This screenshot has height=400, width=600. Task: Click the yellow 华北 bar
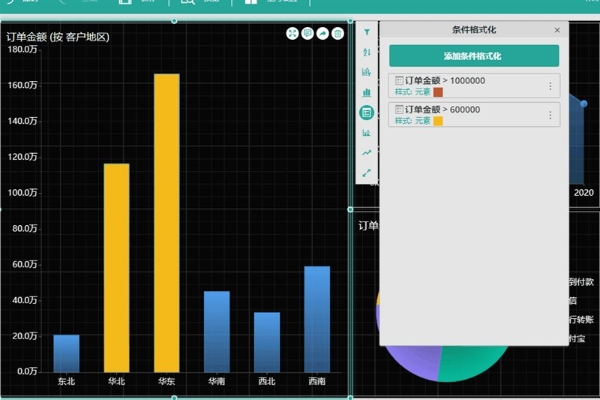pos(117,268)
